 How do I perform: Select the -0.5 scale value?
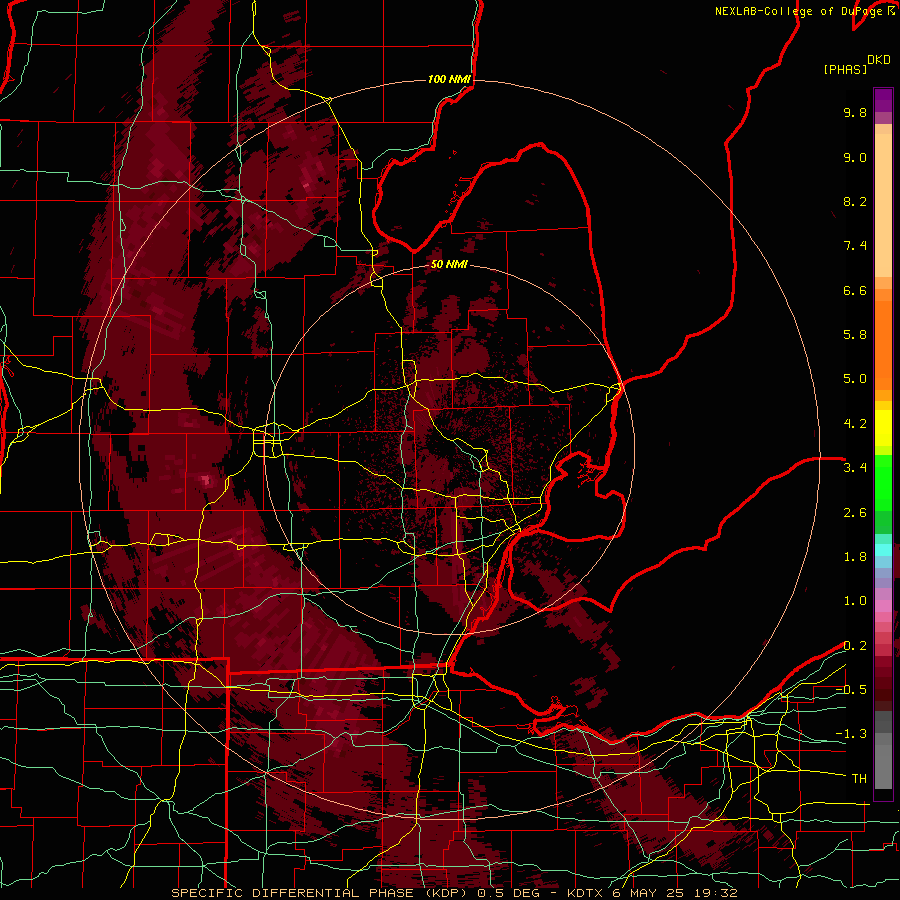click(x=851, y=690)
